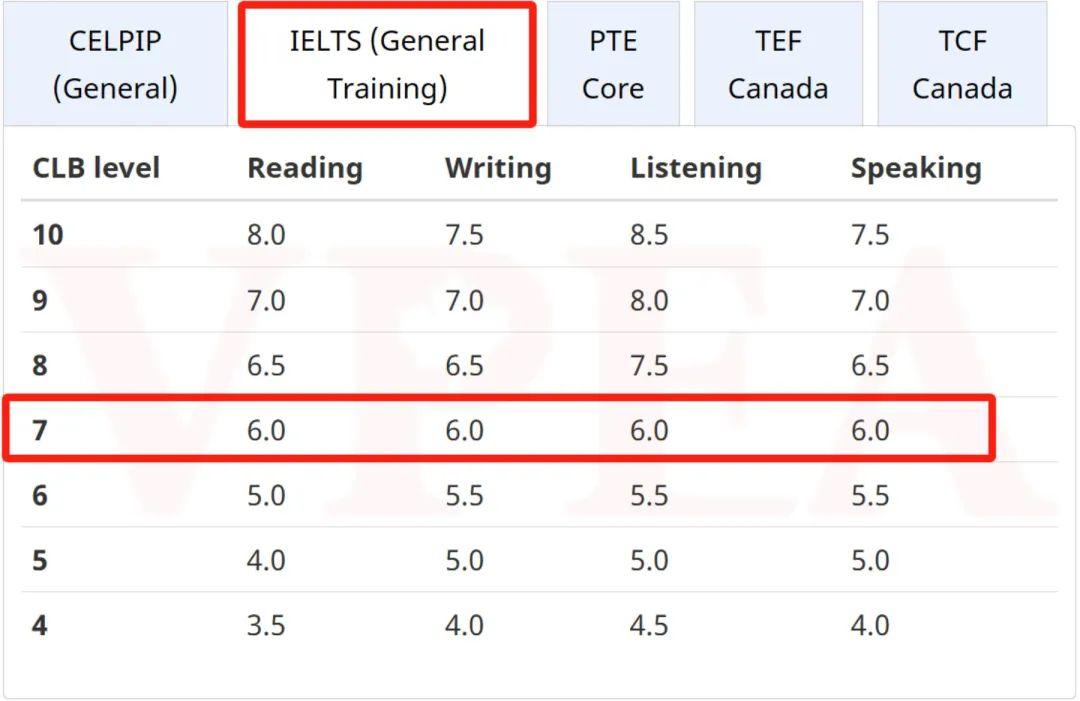Select the CLB level 9 row label

(40, 300)
